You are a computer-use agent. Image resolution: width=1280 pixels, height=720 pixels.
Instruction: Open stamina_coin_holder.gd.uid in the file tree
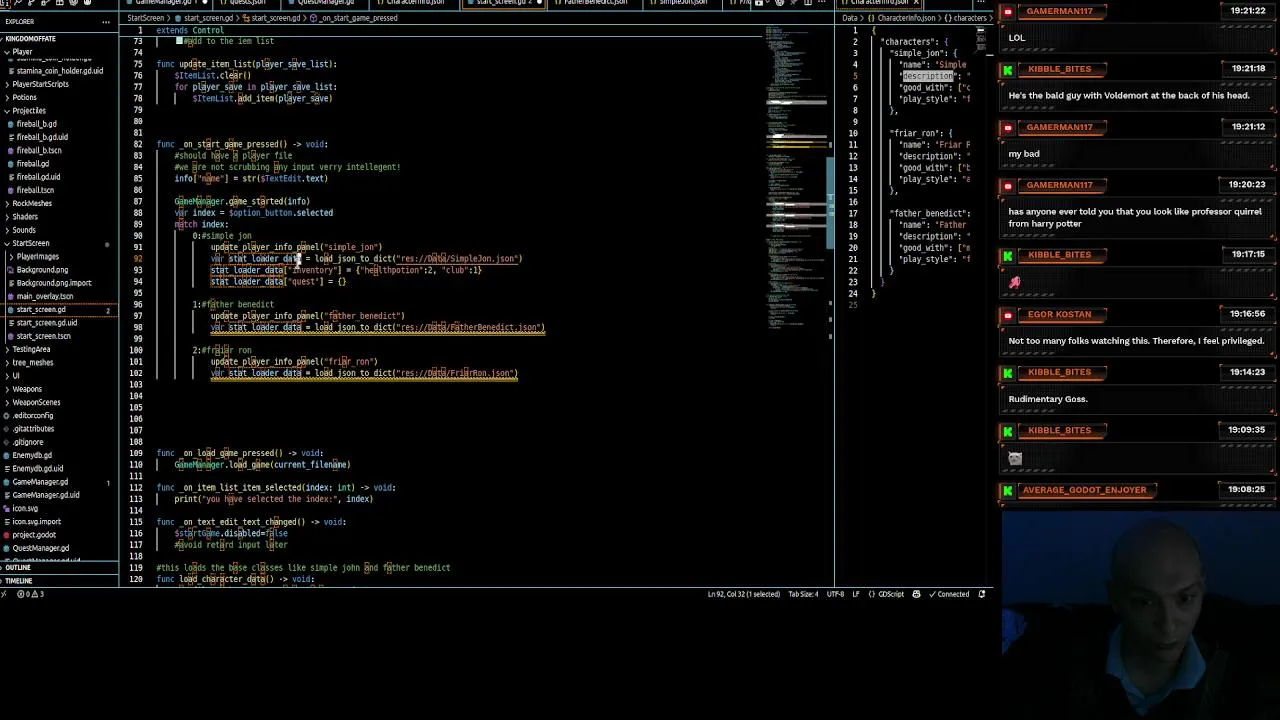[59, 71]
